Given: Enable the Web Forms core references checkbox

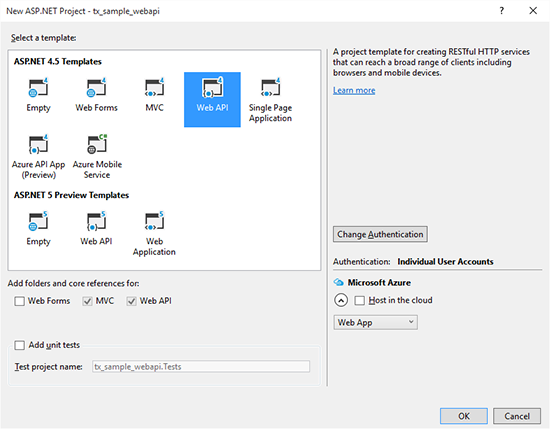Looking at the screenshot, I should (x=20, y=301).
